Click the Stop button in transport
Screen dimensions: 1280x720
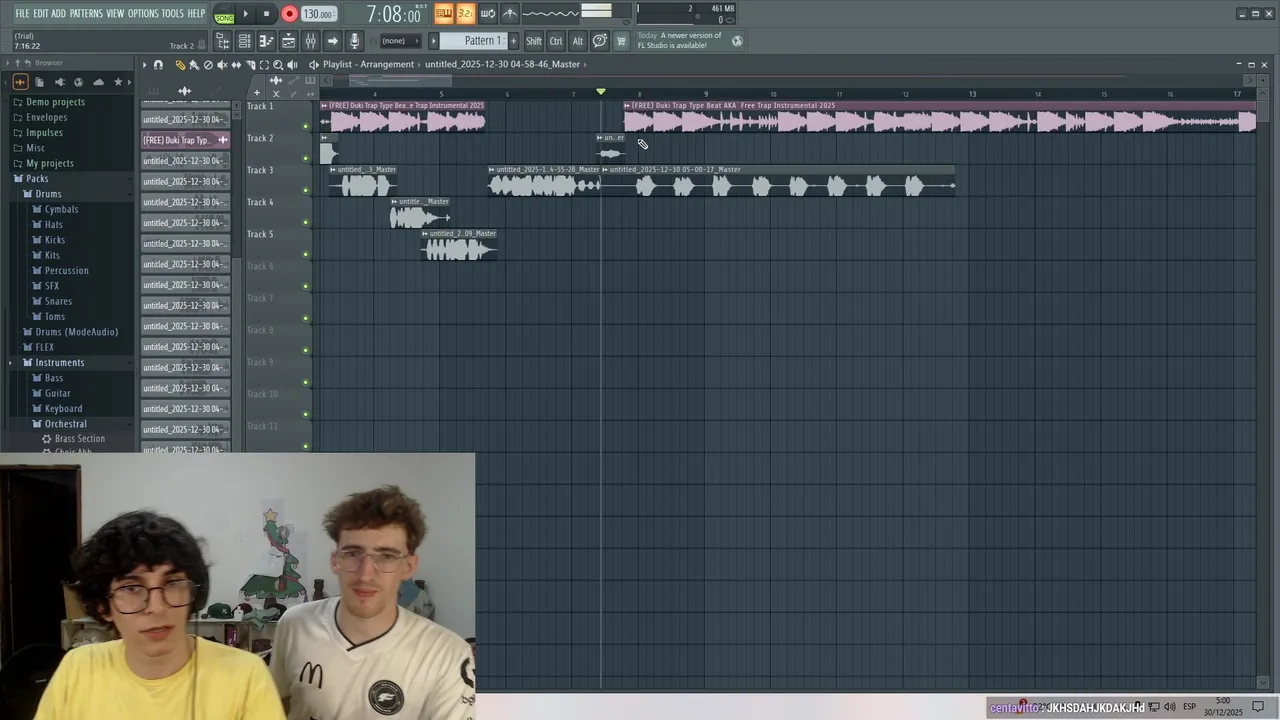pyautogui.click(x=266, y=14)
